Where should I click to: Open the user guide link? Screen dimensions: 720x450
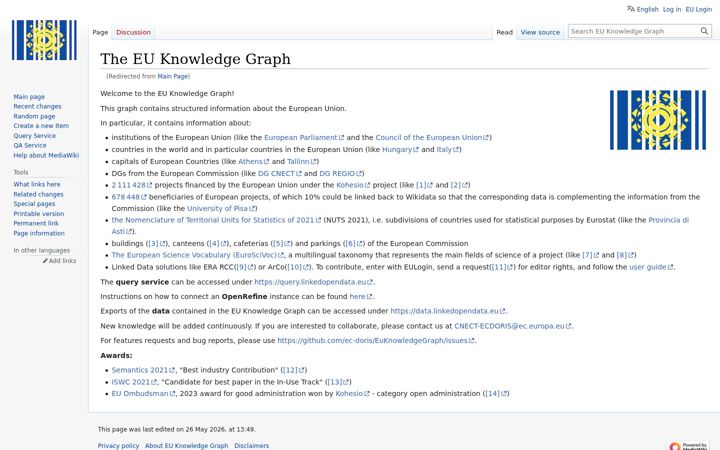pos(651,267)
